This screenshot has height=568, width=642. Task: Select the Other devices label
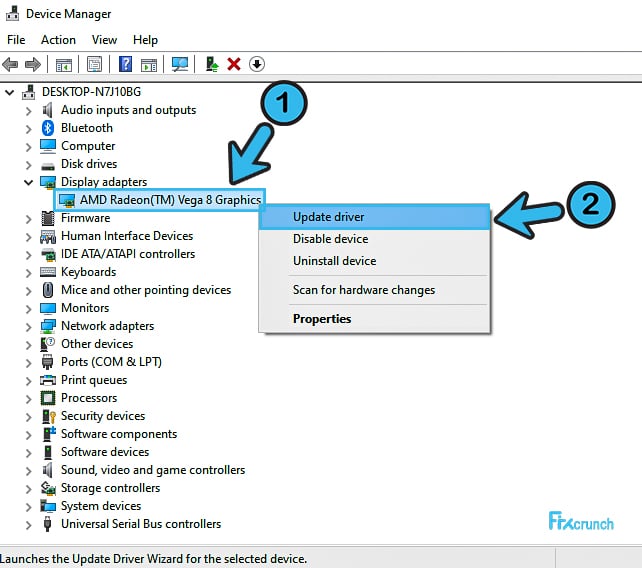click(97, 344)
